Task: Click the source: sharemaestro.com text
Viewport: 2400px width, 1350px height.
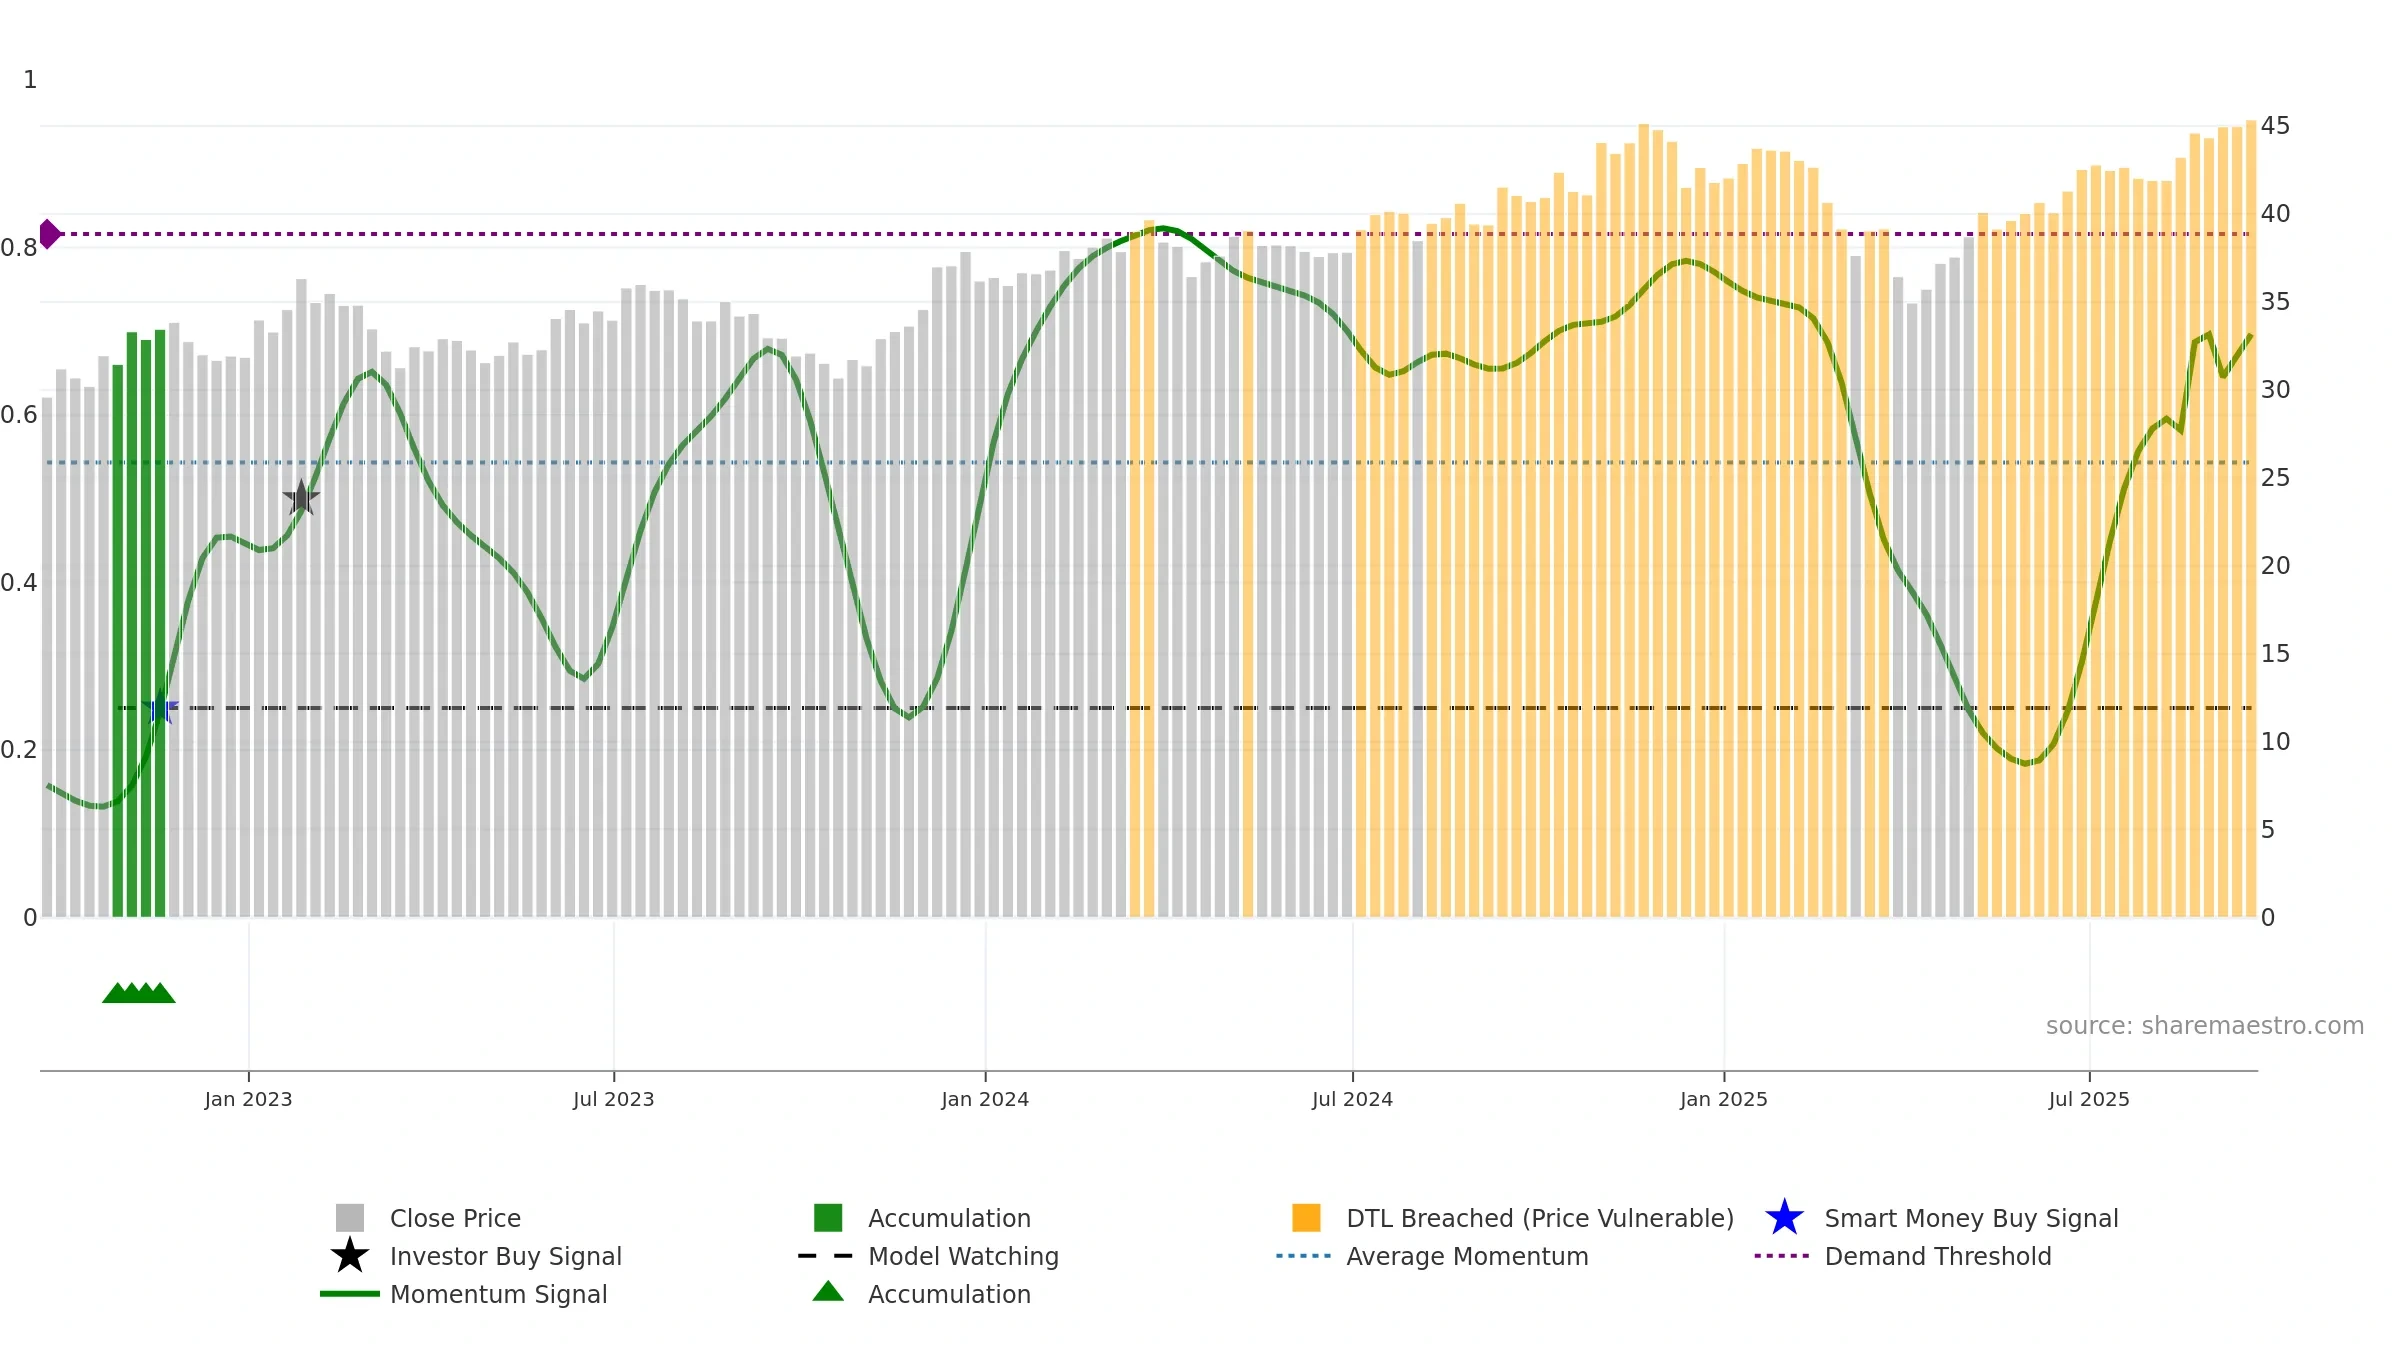Action: coord(2205,1026)
